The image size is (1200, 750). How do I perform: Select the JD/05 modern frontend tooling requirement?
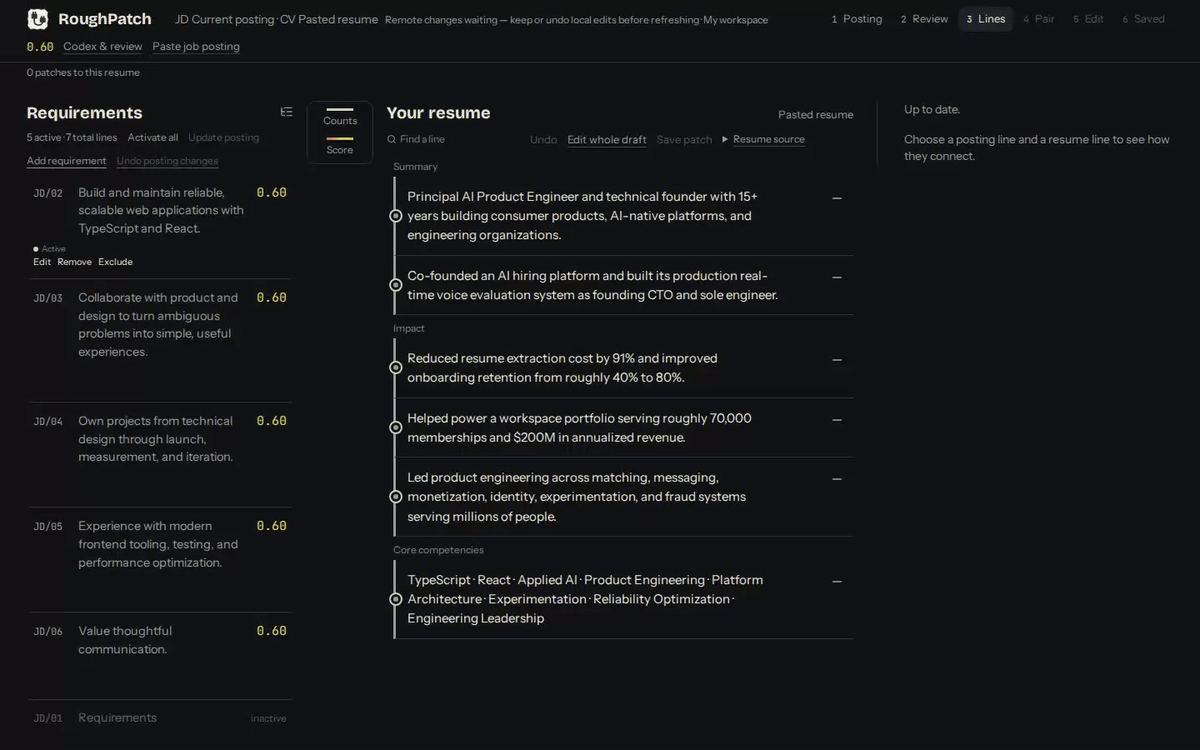[x=160, y=544]
